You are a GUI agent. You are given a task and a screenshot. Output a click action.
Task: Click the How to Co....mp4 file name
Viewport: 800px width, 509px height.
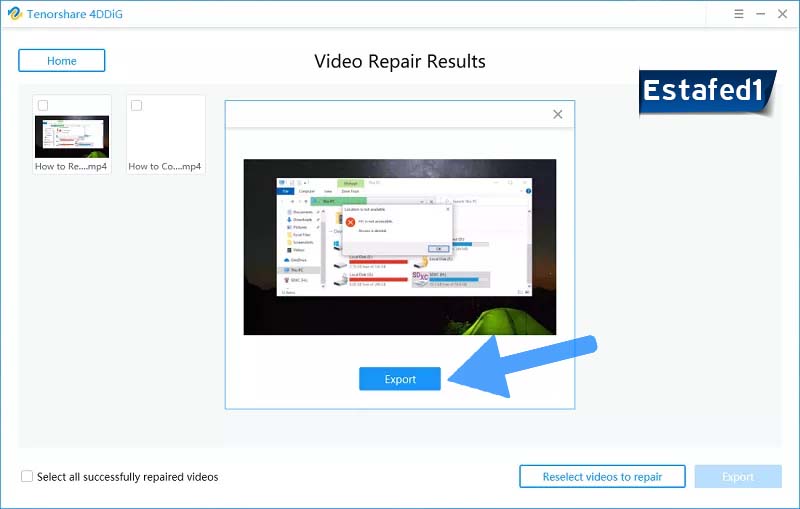pos(165,167)
